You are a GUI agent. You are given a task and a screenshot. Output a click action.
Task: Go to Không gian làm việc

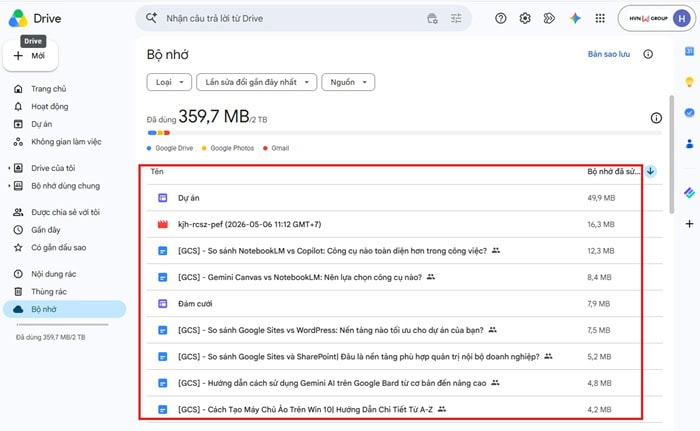[x=66, y=142]
